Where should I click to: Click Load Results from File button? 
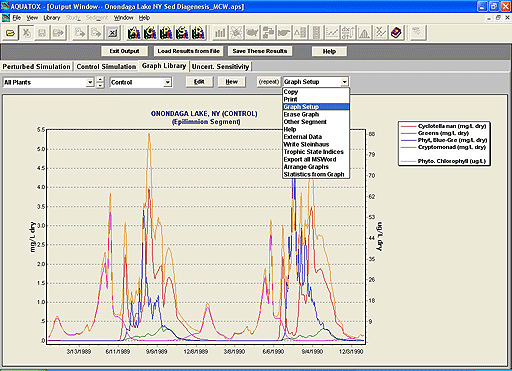click(x=188, y=51)
